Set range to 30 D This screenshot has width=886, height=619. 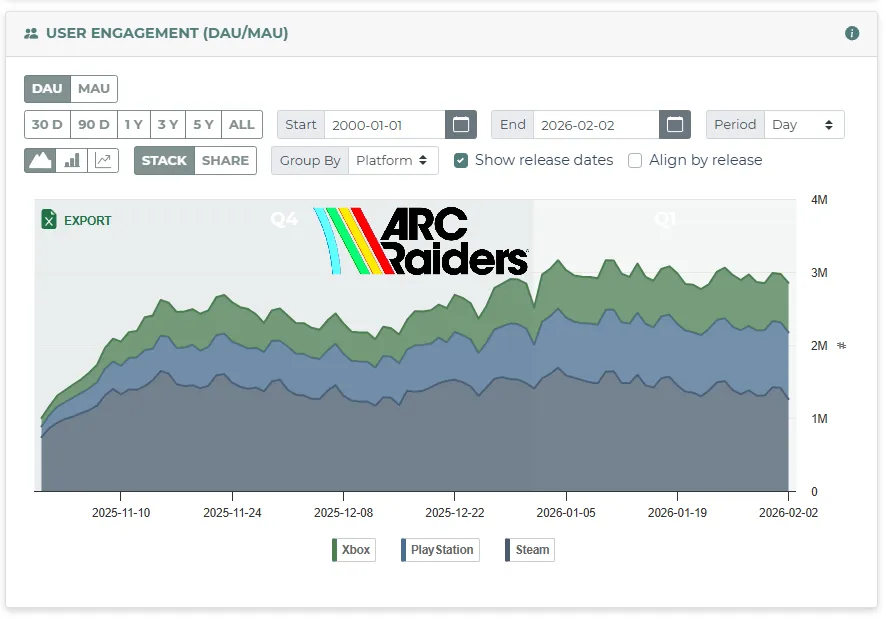point(47,125)
